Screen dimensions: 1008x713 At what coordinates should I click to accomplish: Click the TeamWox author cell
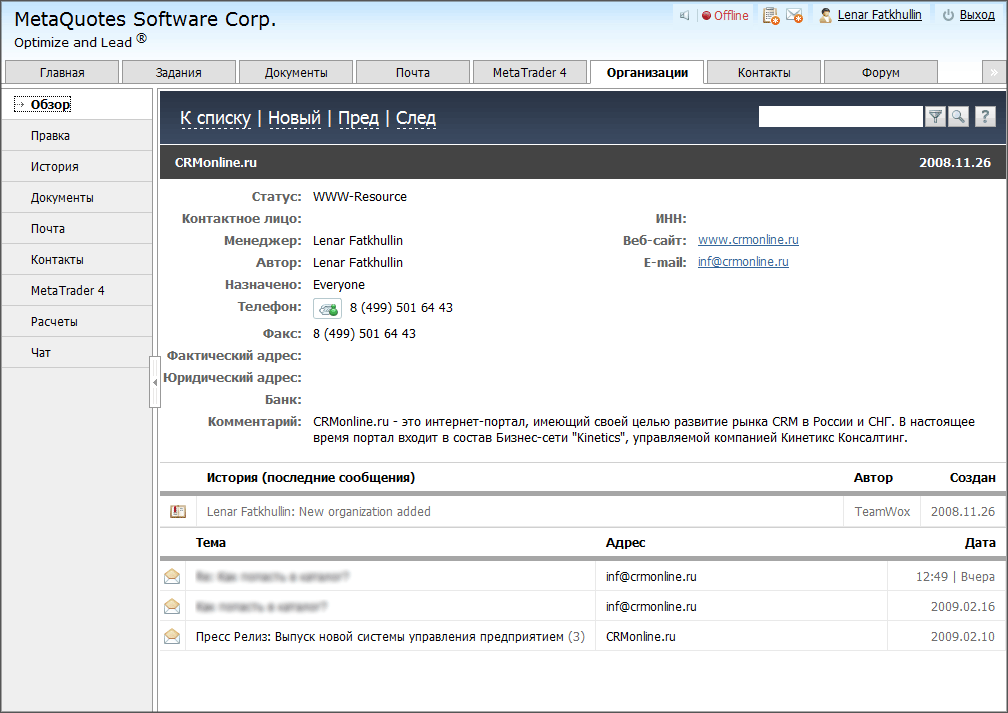(882, 512)
